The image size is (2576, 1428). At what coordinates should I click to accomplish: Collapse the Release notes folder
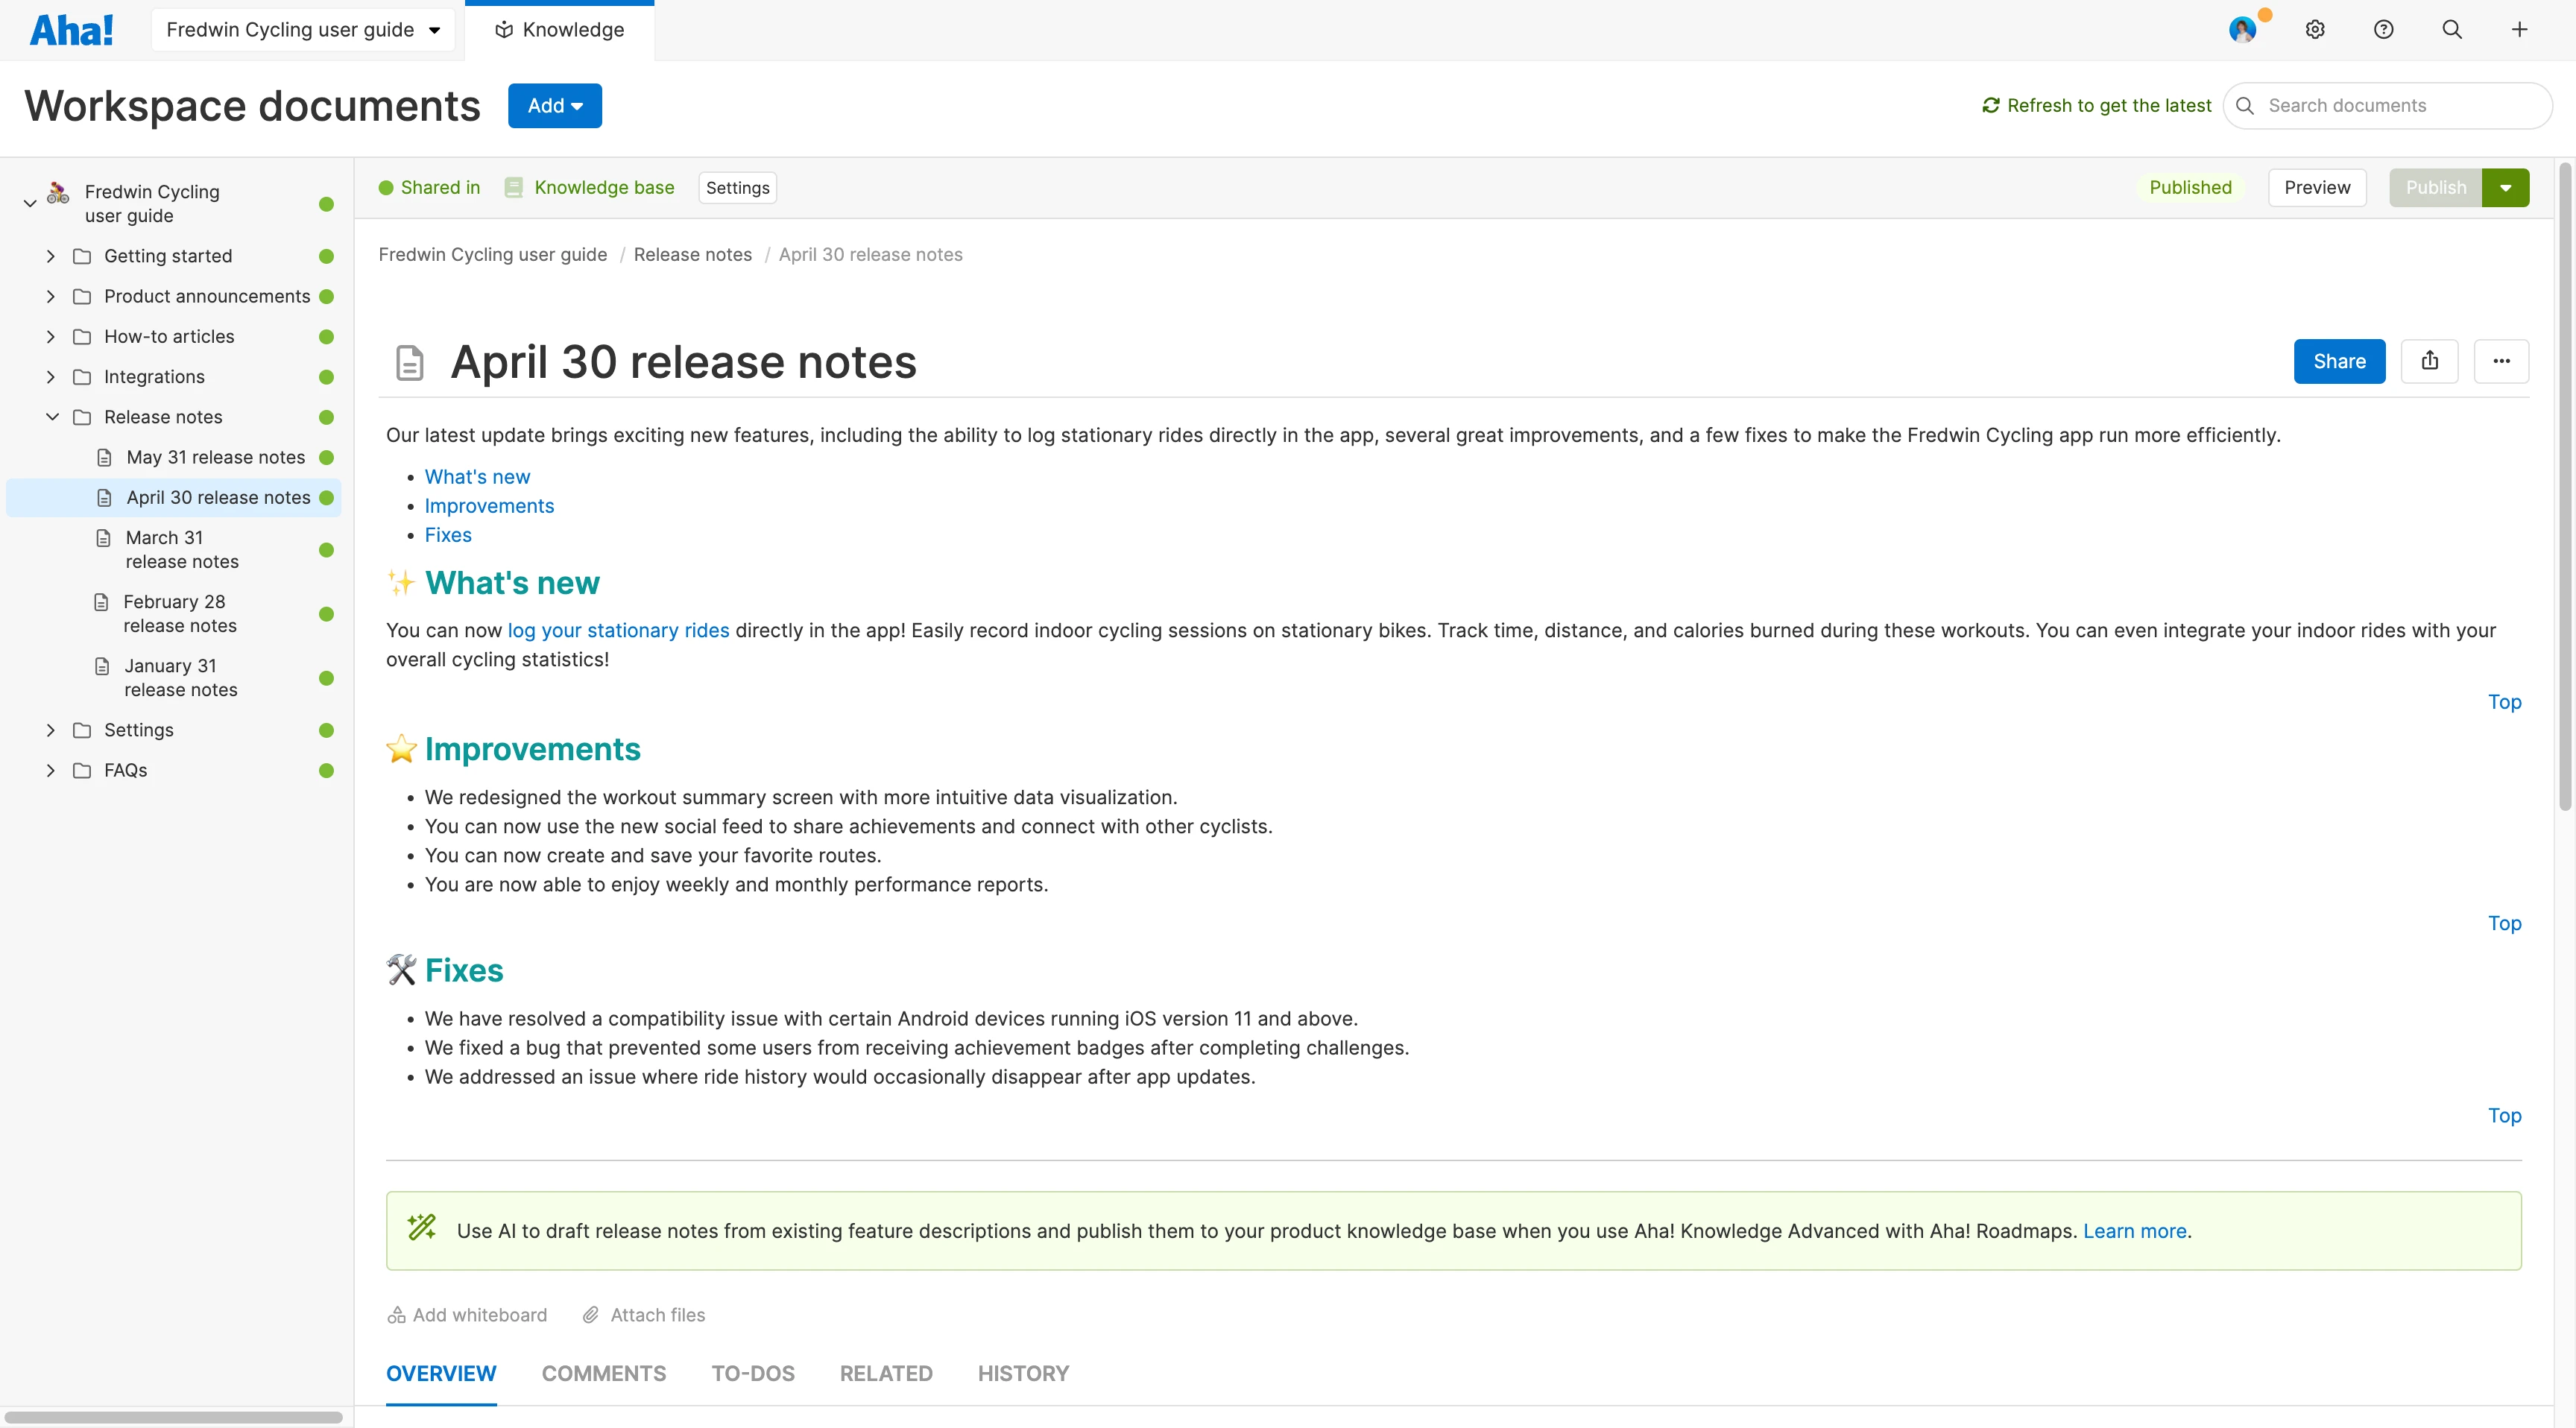pyautogui.click(x=51, y=417)
